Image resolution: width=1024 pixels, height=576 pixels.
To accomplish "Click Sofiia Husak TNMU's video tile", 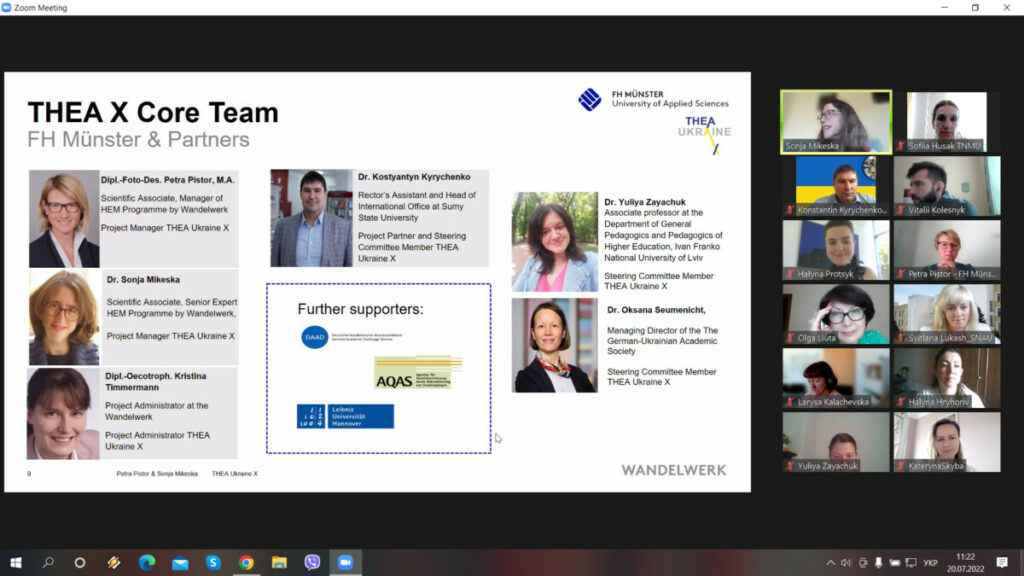I will [946, 122].
